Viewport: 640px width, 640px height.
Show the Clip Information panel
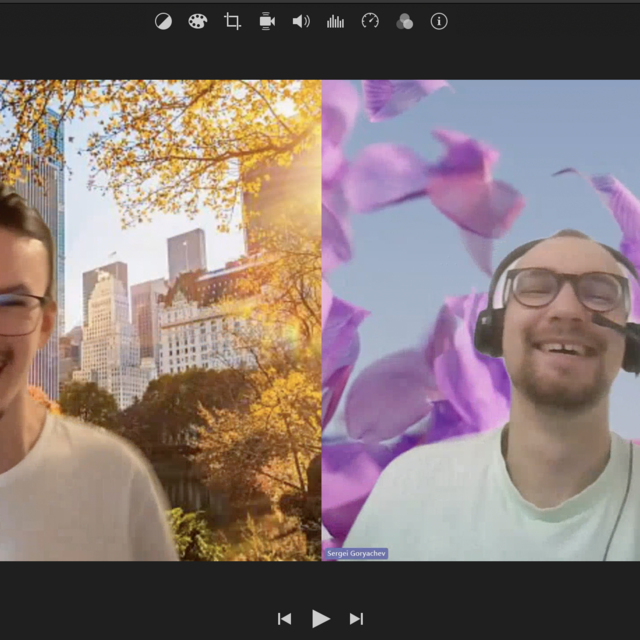(439, 21)
